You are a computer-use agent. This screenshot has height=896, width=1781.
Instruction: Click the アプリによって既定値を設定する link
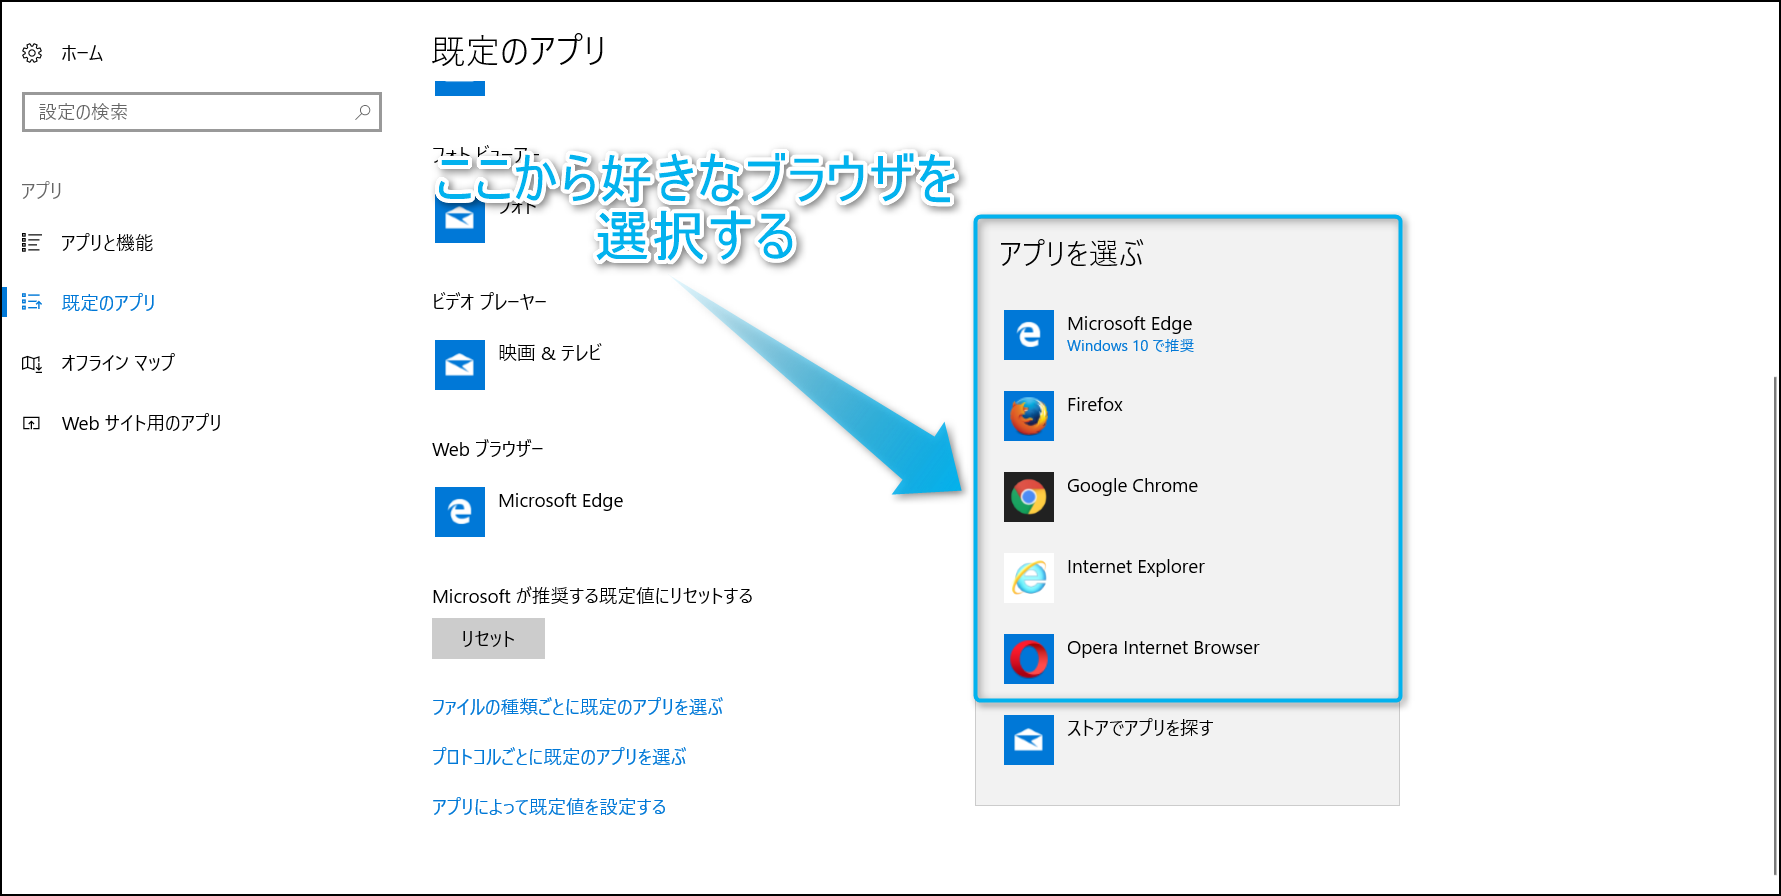coord(549,807)
